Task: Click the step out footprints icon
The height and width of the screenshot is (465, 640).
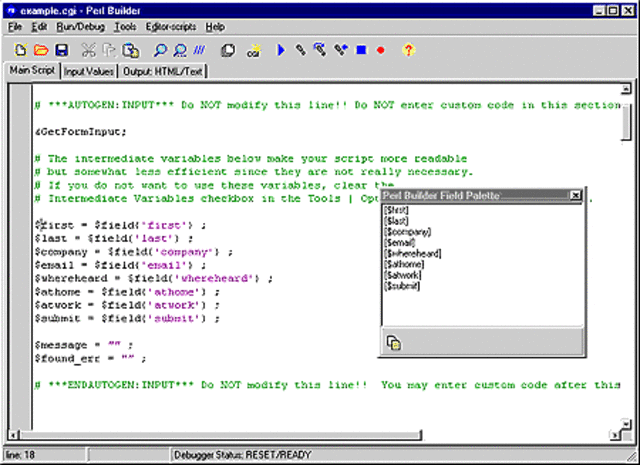Action: click(341, 50)
